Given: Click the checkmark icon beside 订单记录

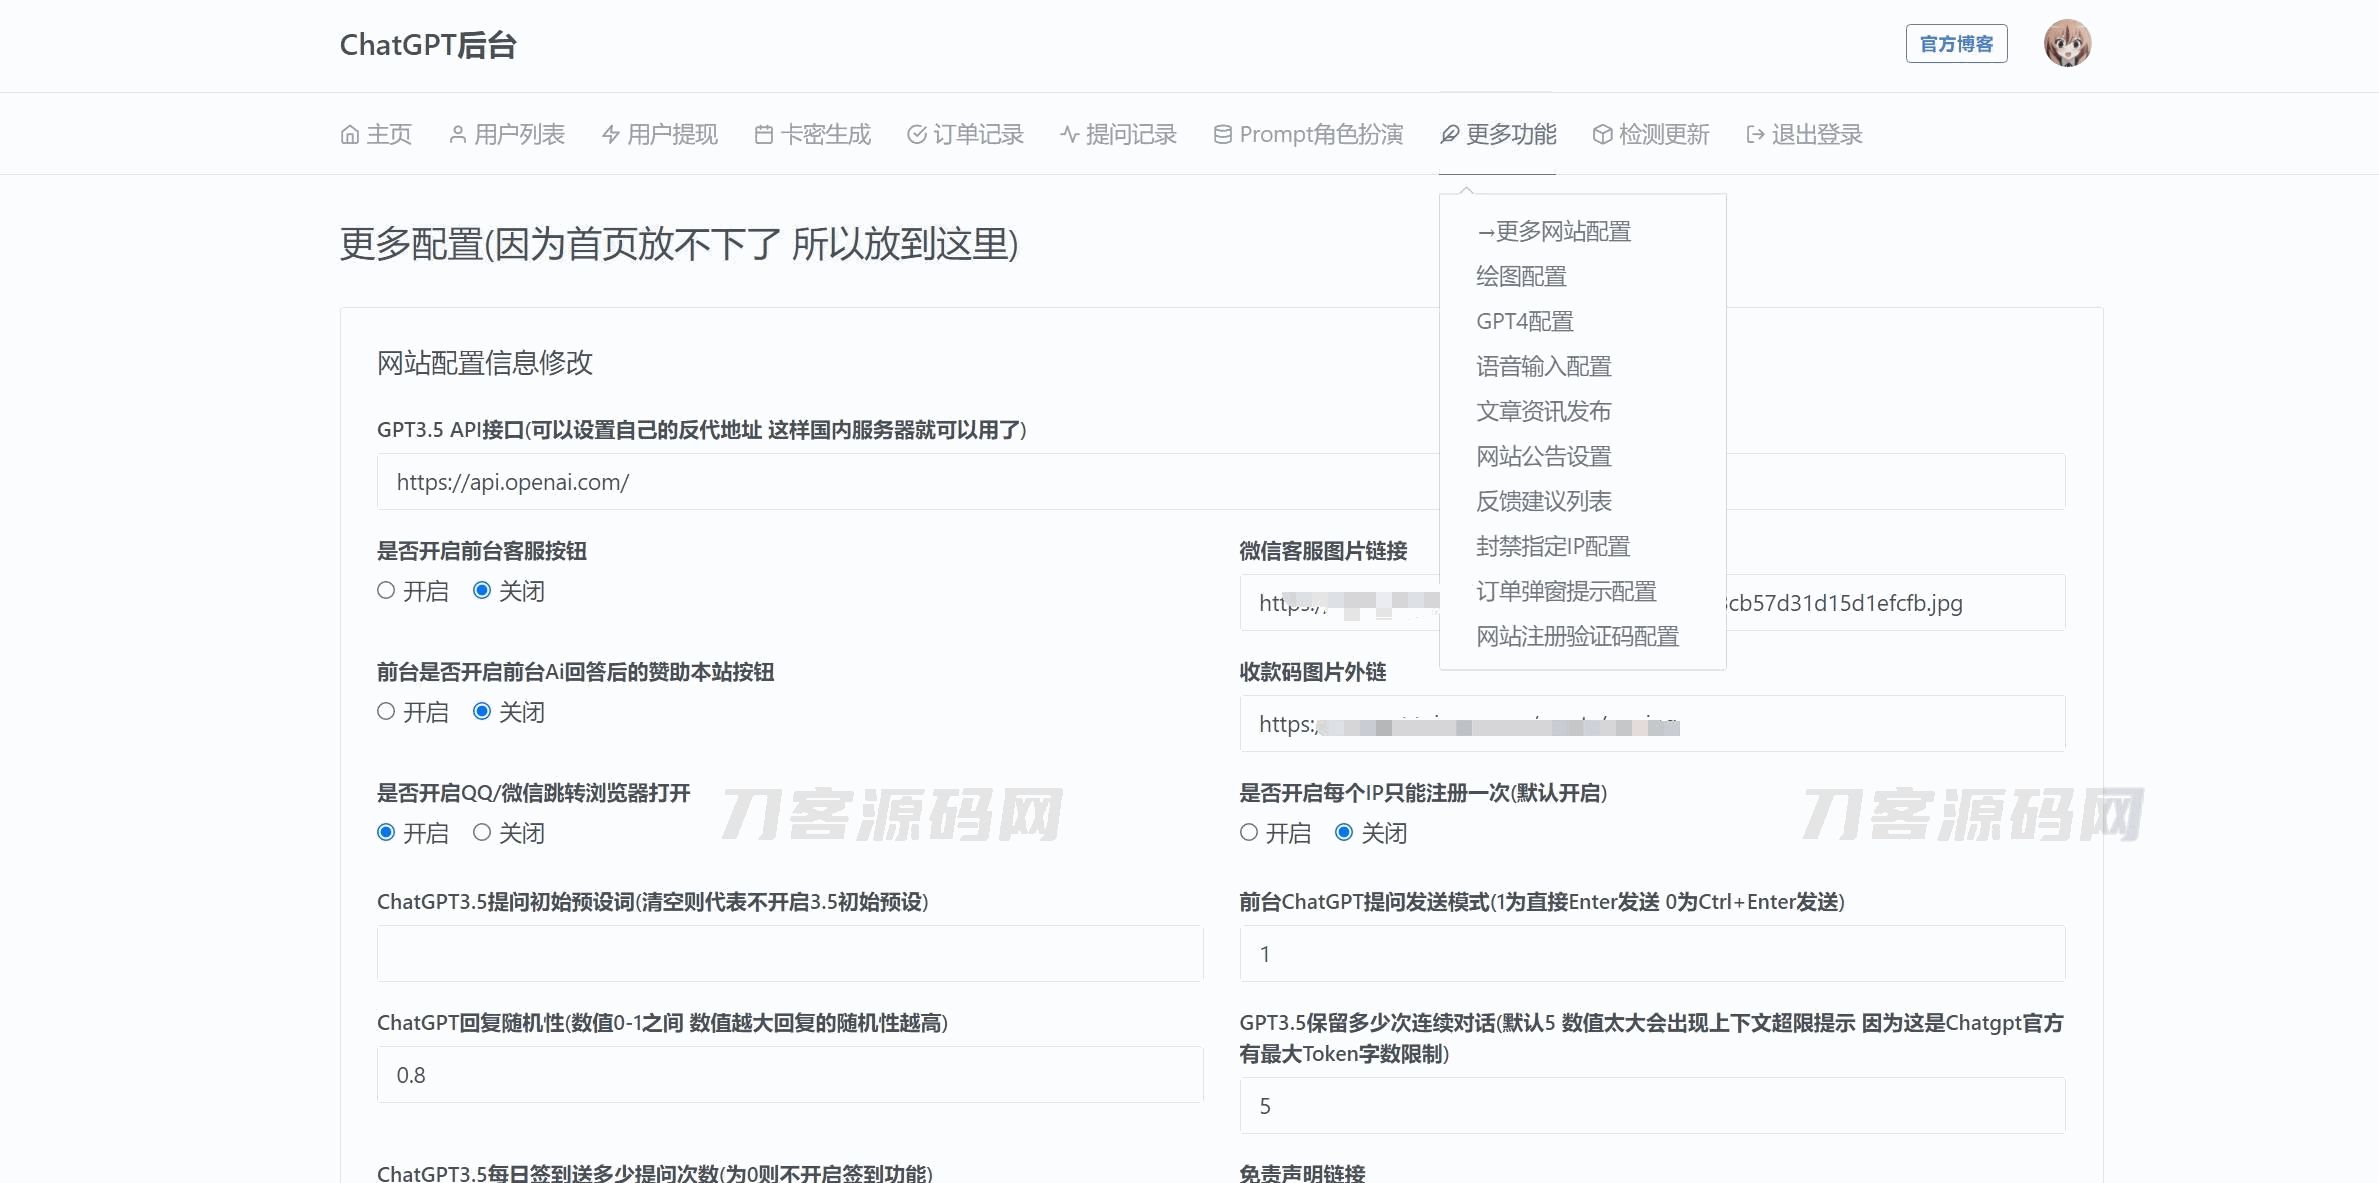Looking at the screenshot, I should pos(916,134).
